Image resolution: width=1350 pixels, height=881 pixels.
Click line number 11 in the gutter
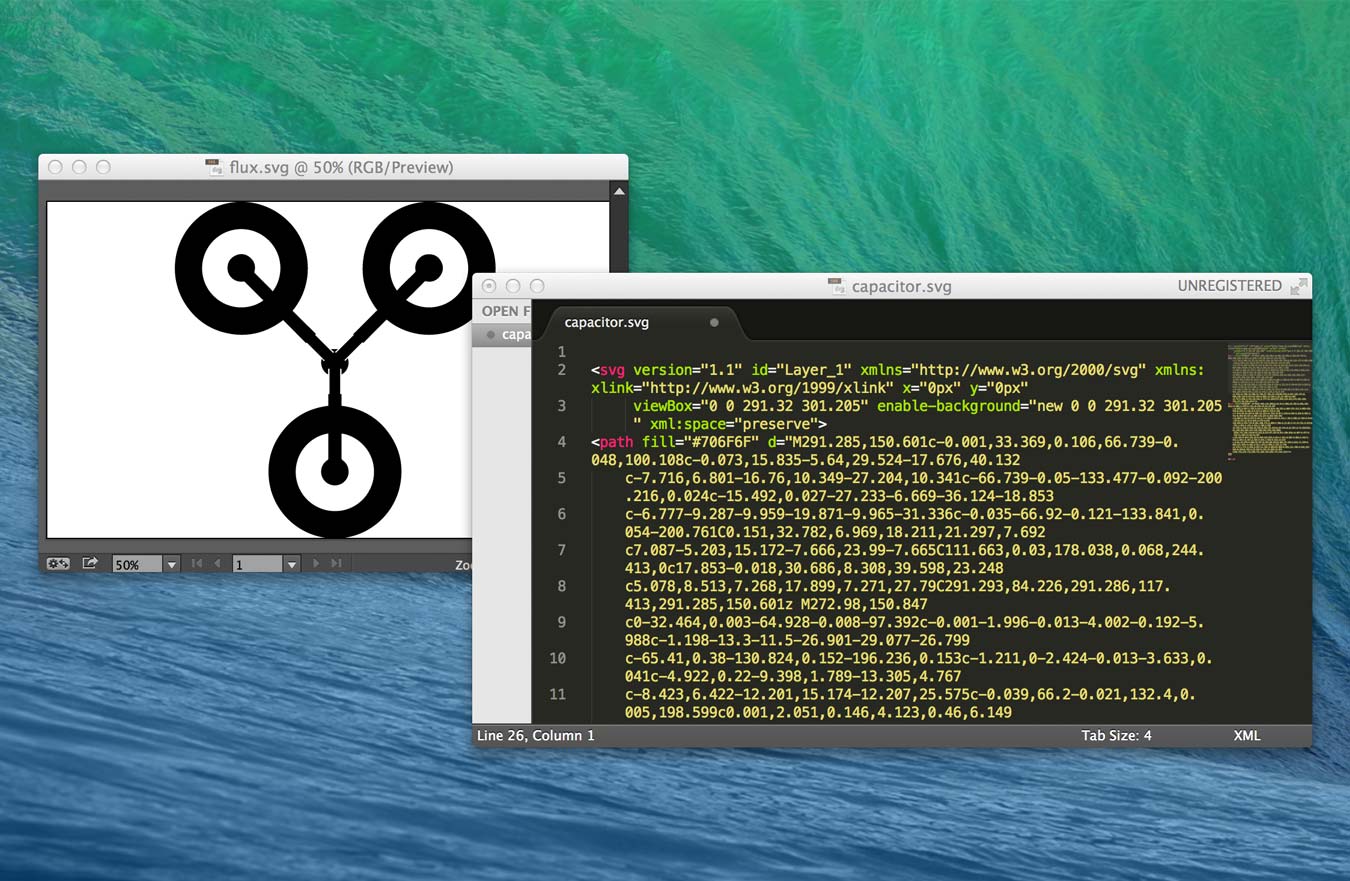coord(557,694)
